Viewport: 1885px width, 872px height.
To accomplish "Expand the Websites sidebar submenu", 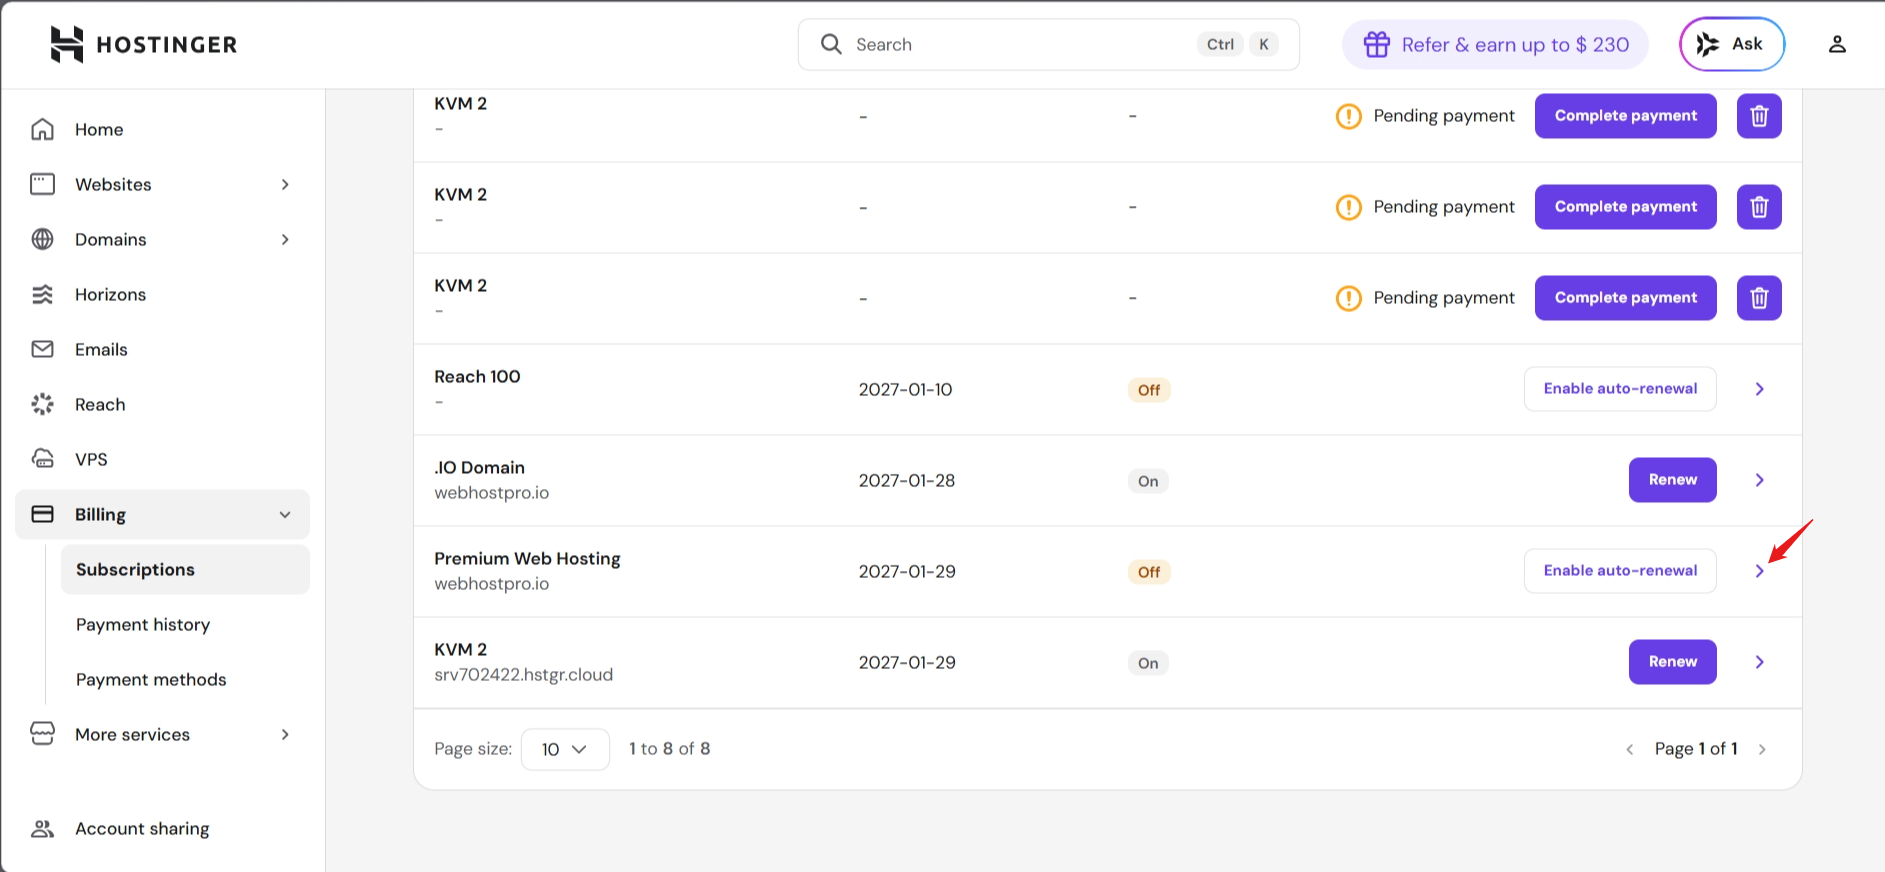I will [285, 184].
